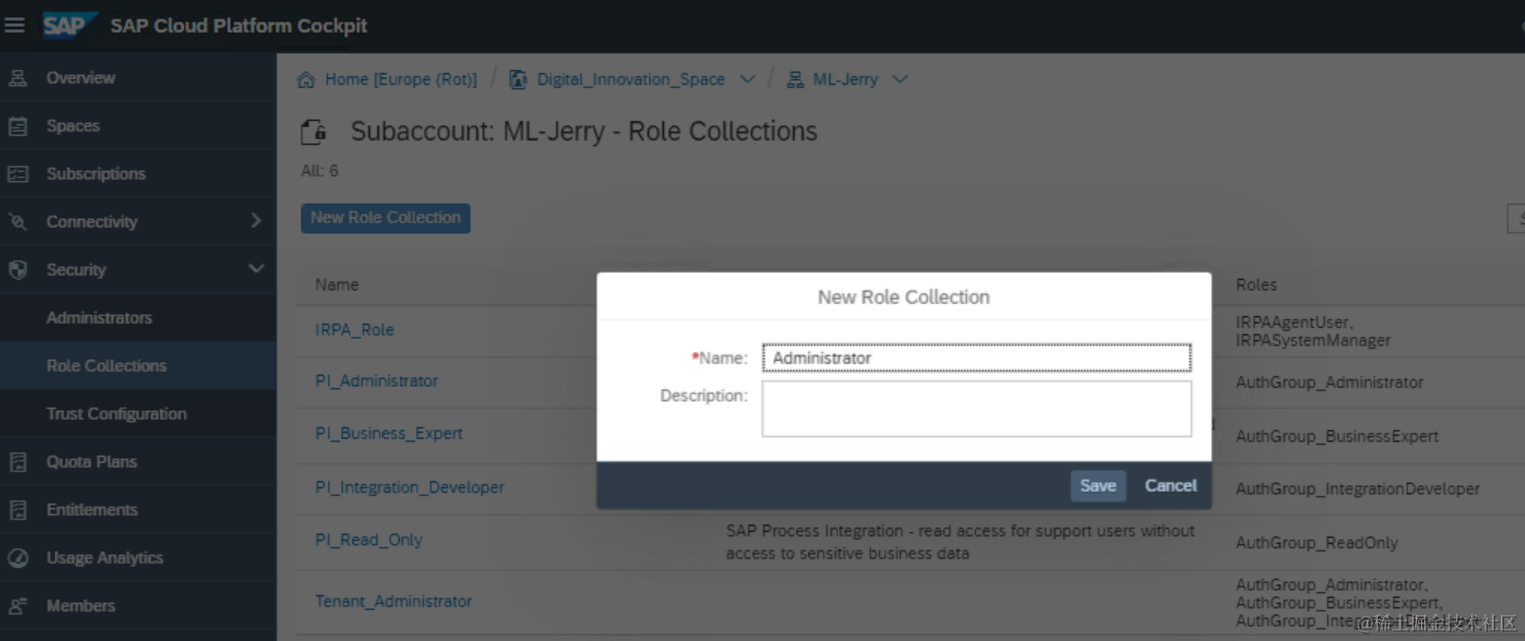Open Trust Configuration in sidebar
The image size is (1525, 641).
point(116,414)
